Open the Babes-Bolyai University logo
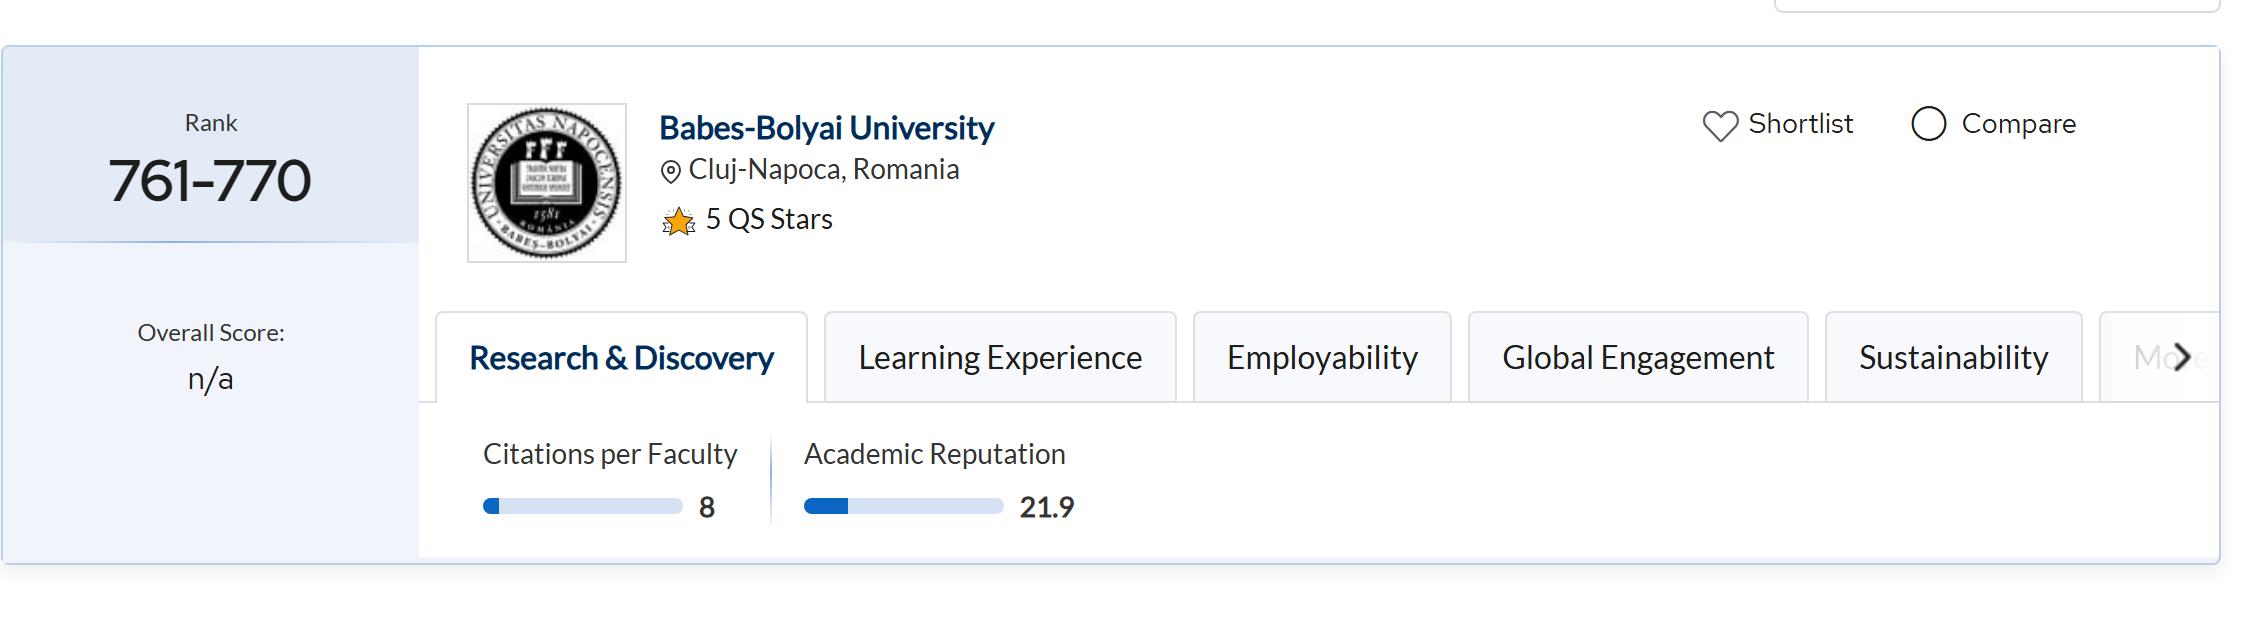This screenshot has width=2263, height=624. [x=547, y=183]
